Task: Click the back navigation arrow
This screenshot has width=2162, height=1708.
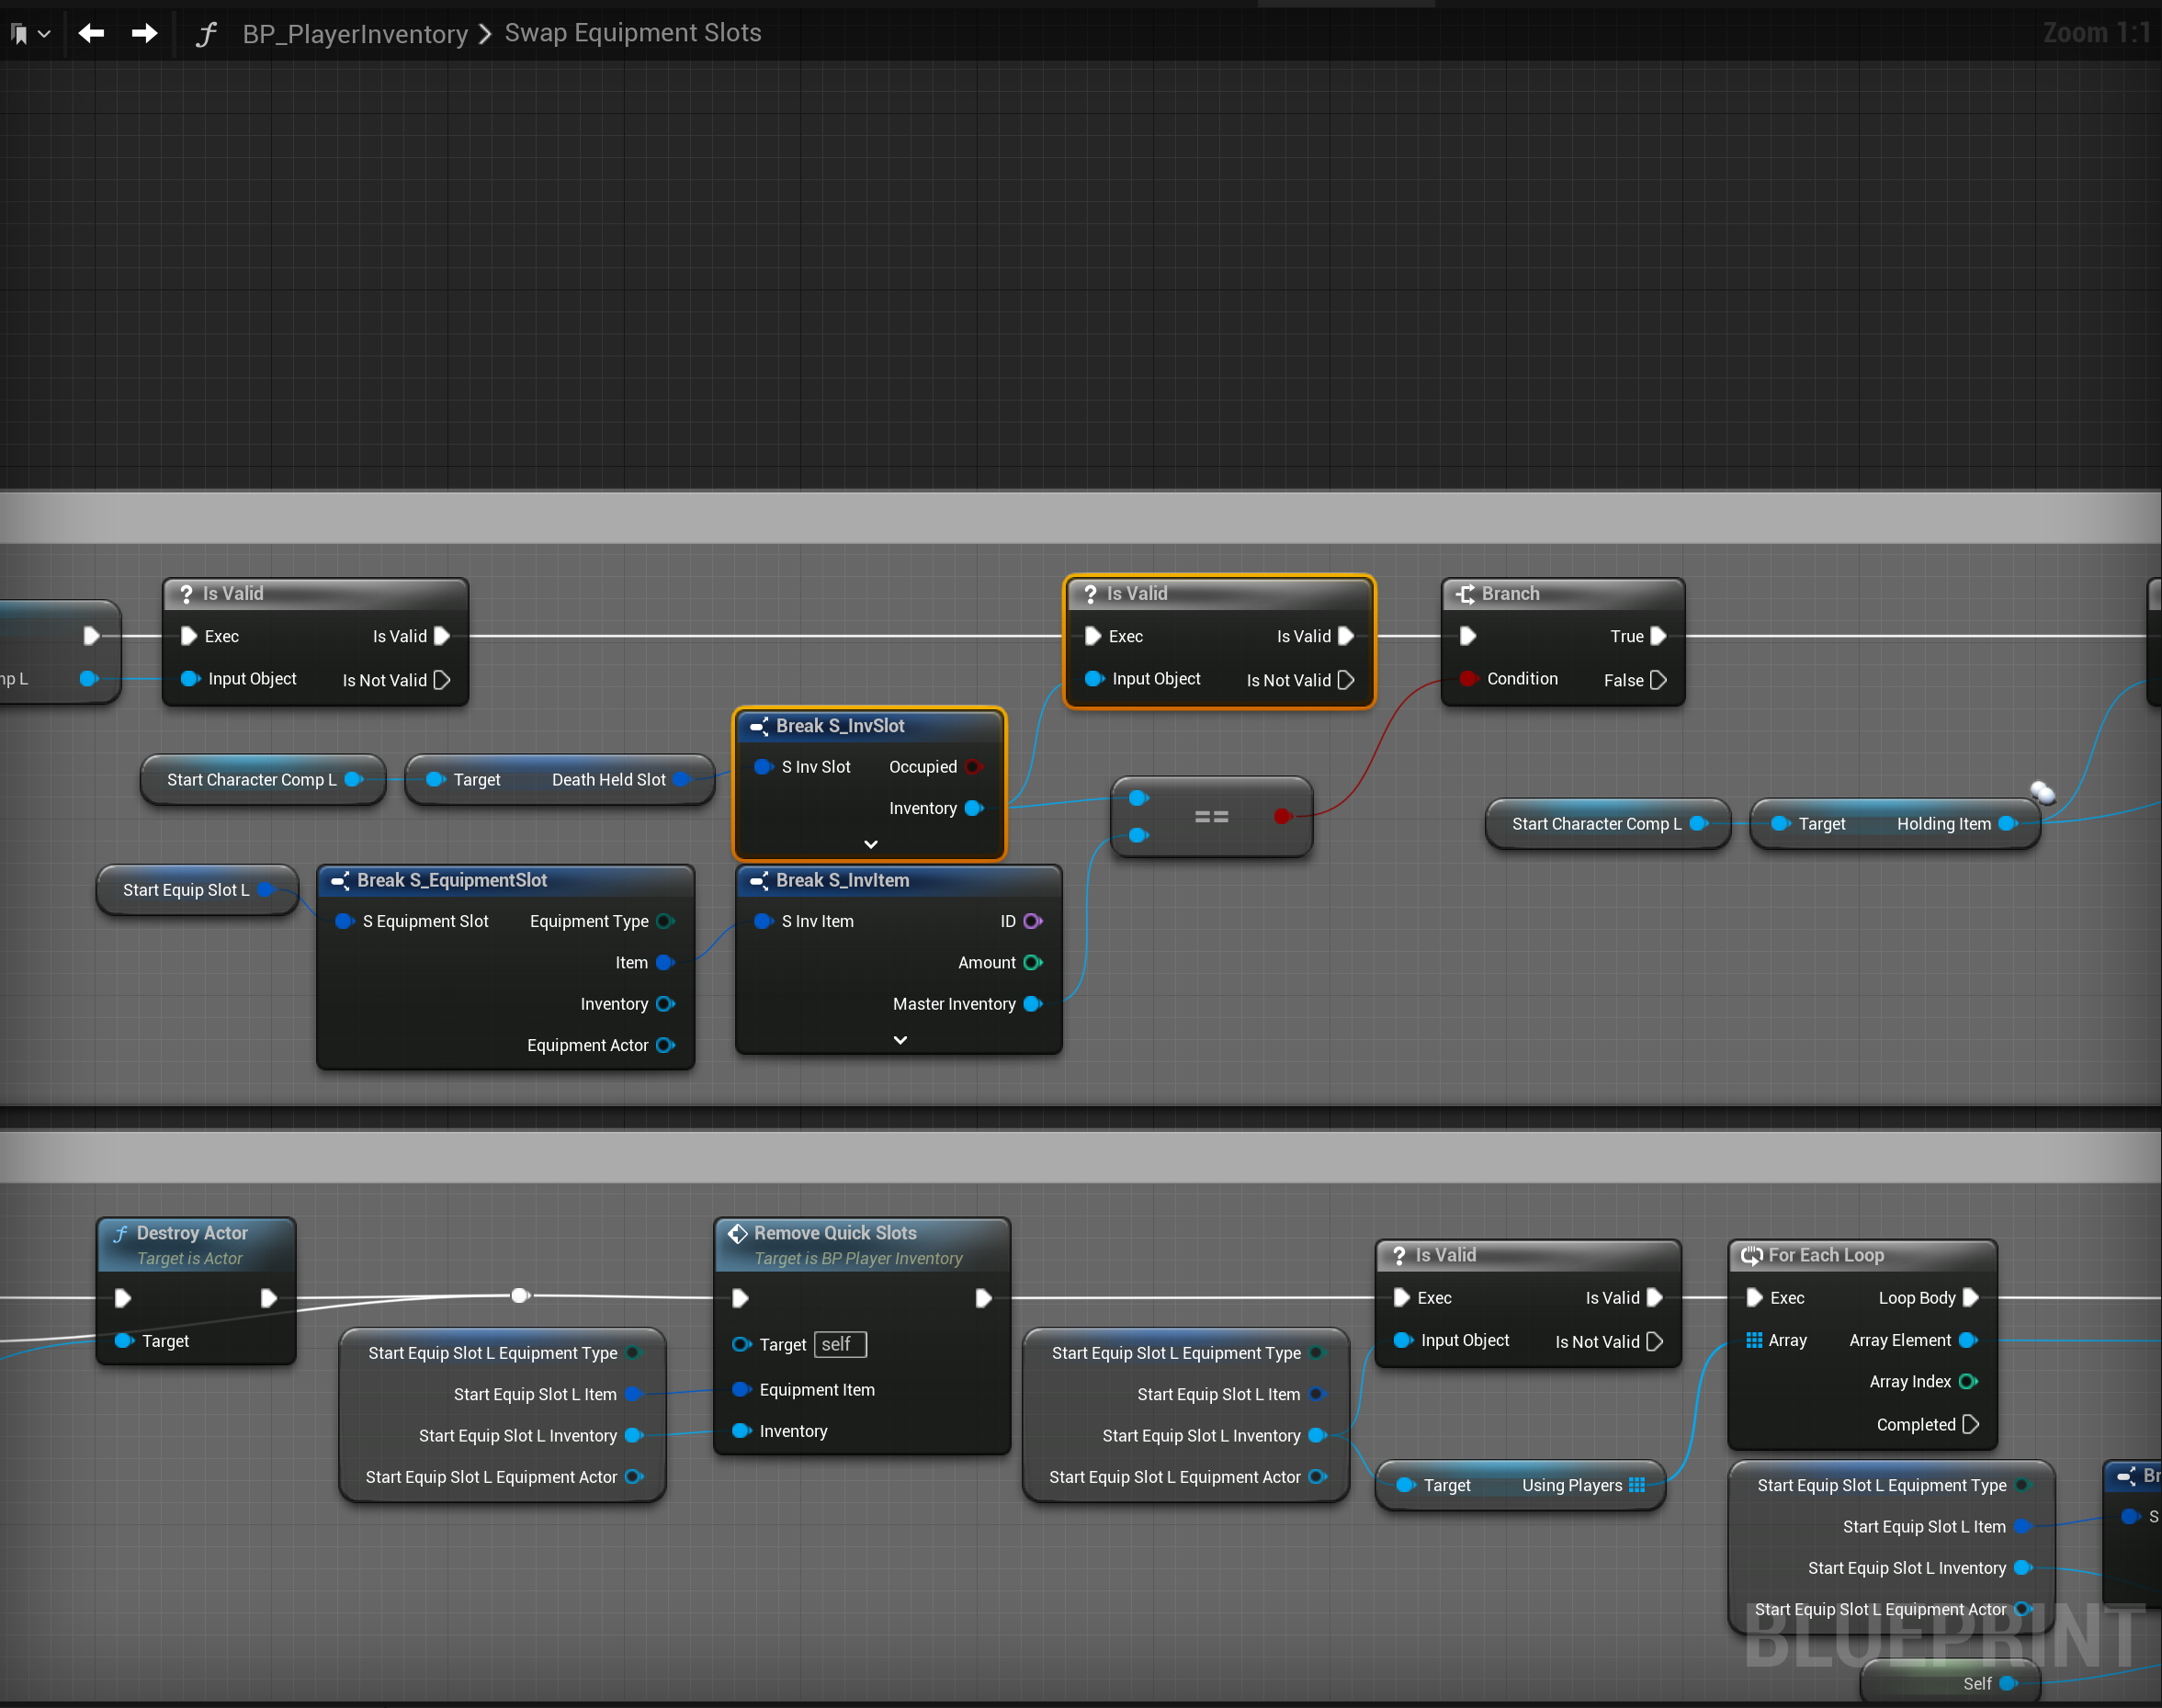Action: [91, 33]
